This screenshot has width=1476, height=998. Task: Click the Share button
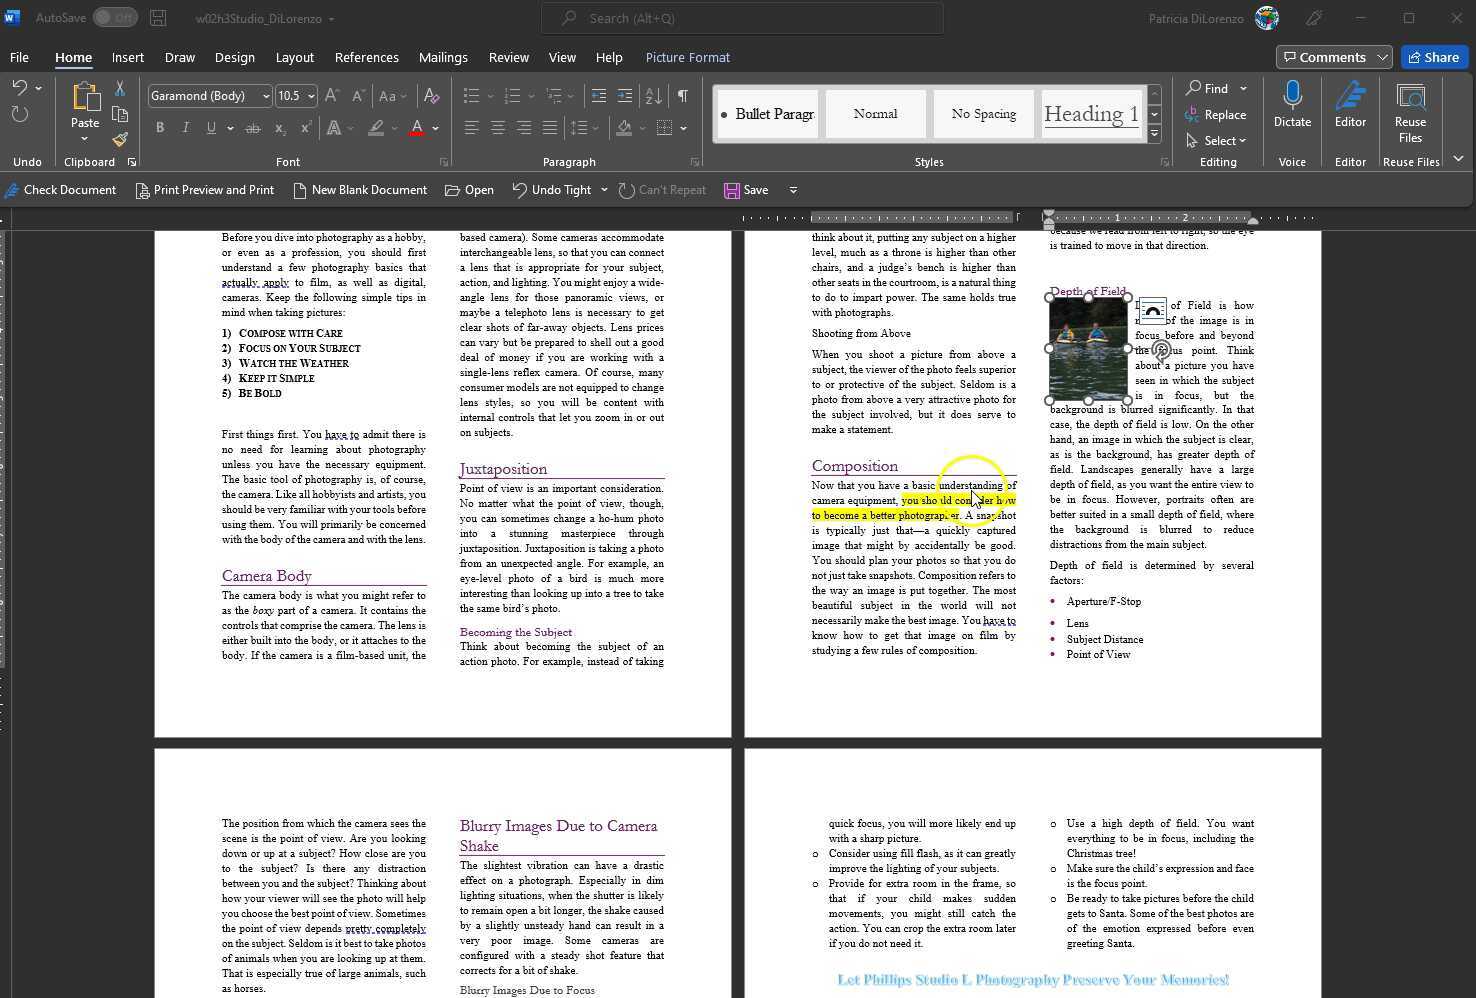click(x=1433, y=57)
